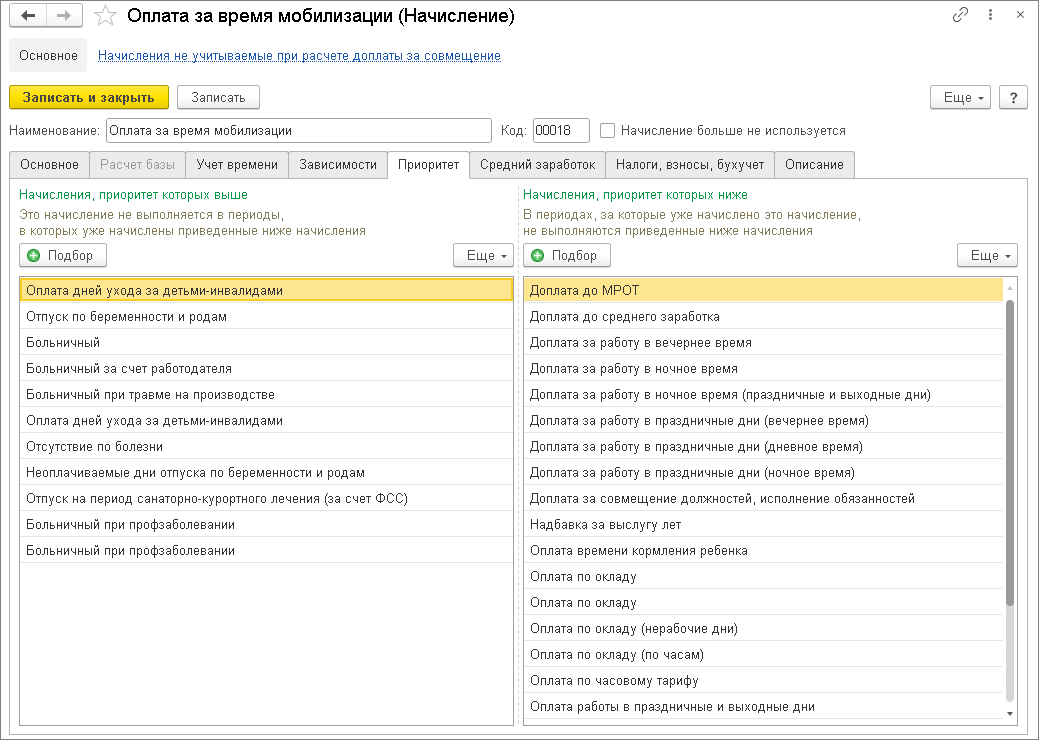Viewport: 1039px width, 740px height.
Task: Close the form with the X icon
Action: (1020, 15)
